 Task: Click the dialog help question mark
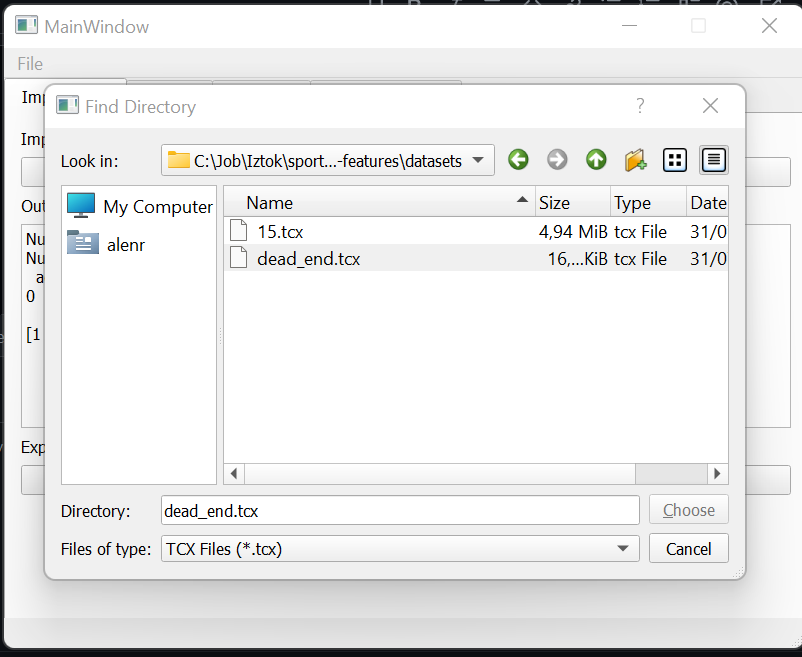click(640, 105)
